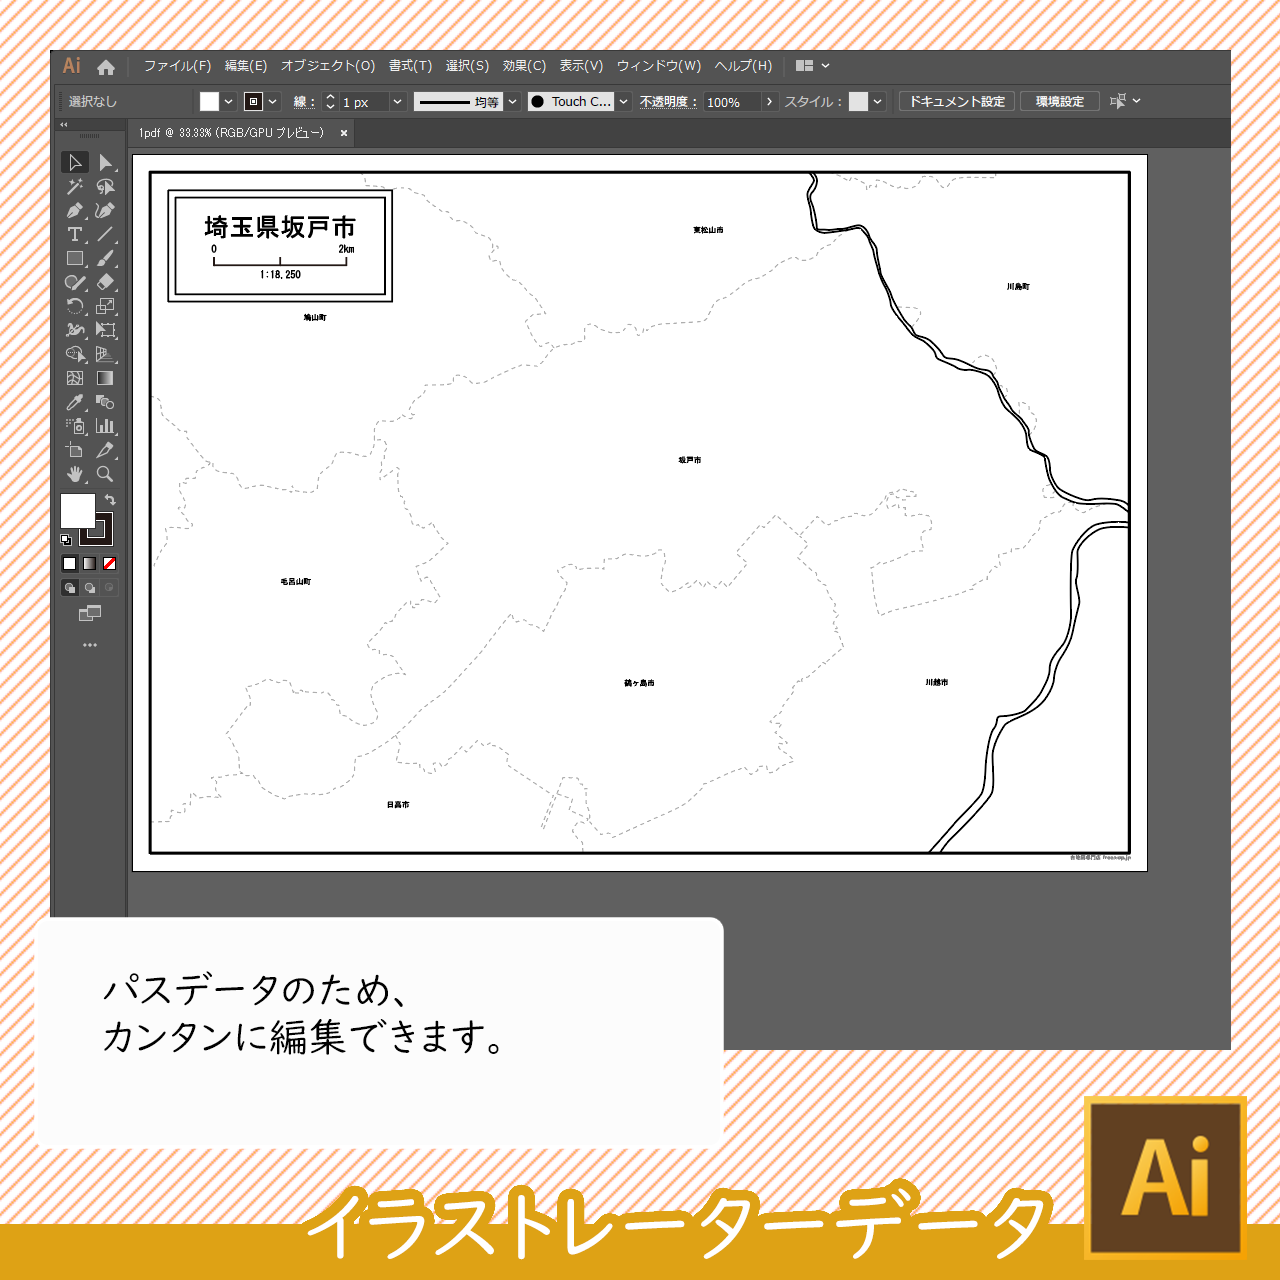Activate the Width/Warp tool

(75, 330)
